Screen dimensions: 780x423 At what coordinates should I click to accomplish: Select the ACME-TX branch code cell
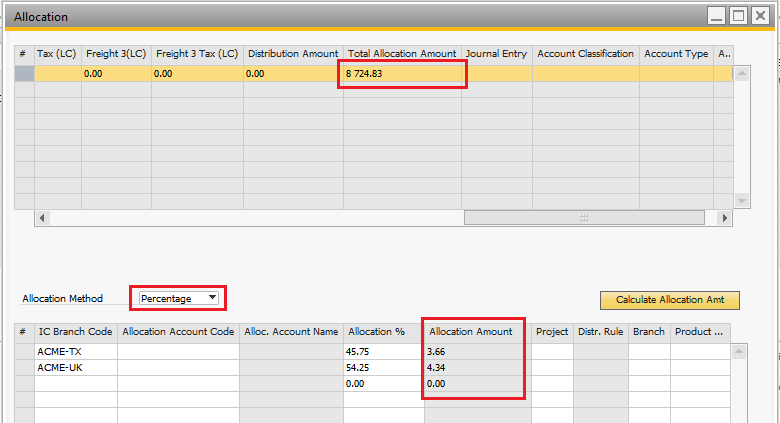76,351
